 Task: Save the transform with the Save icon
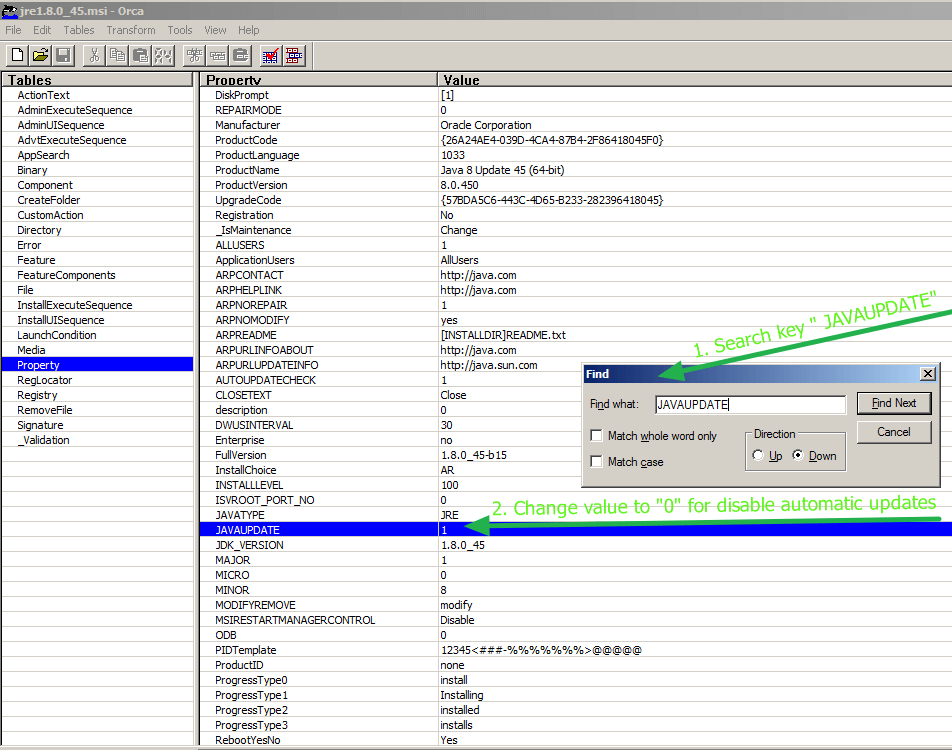pyautogui.click(x=63, y=55)
